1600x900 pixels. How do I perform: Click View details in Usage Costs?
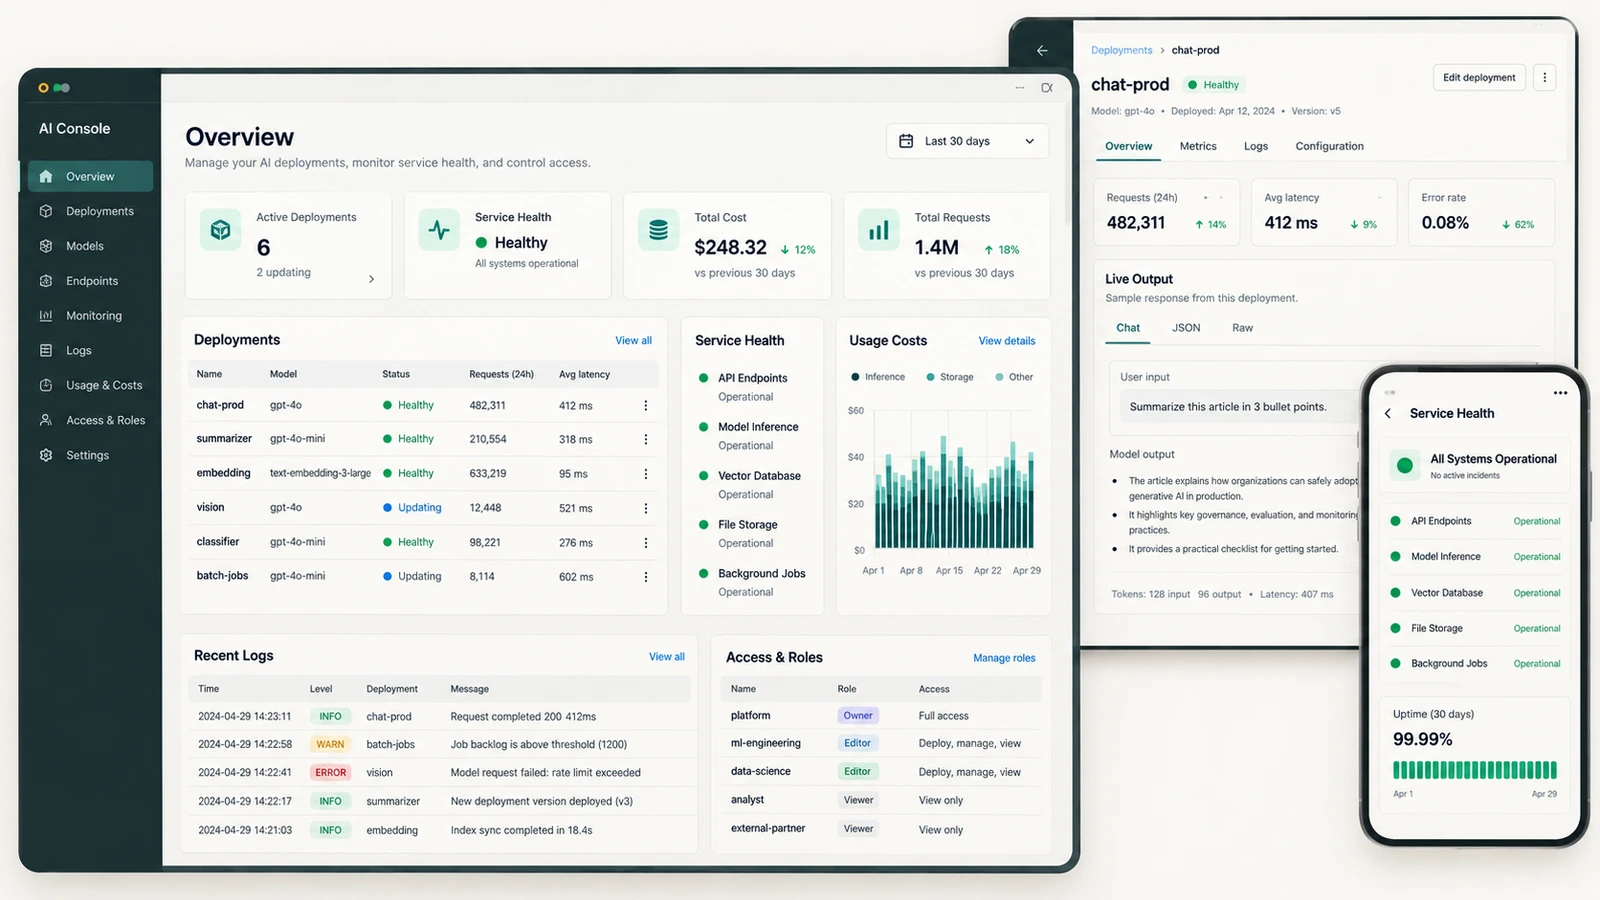[1007, 341]
